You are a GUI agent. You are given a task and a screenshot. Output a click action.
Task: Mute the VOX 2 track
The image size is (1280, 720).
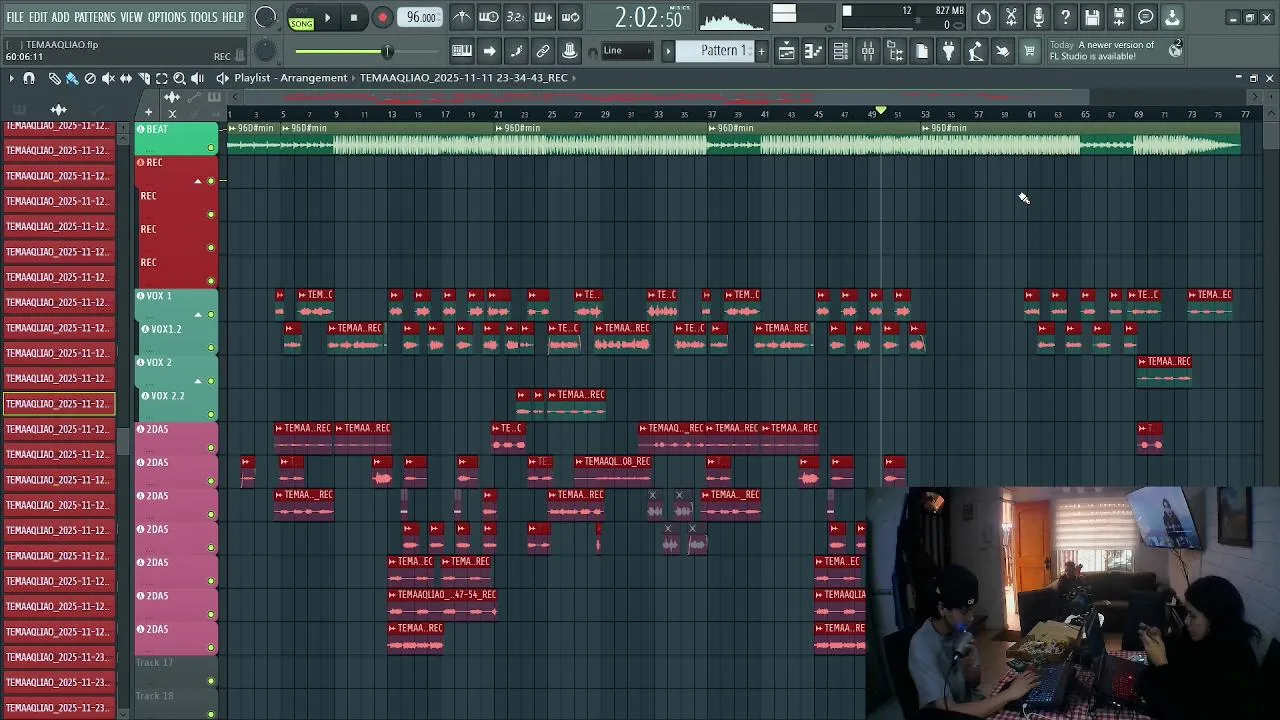pyautogui.click(x=211, y=381)
